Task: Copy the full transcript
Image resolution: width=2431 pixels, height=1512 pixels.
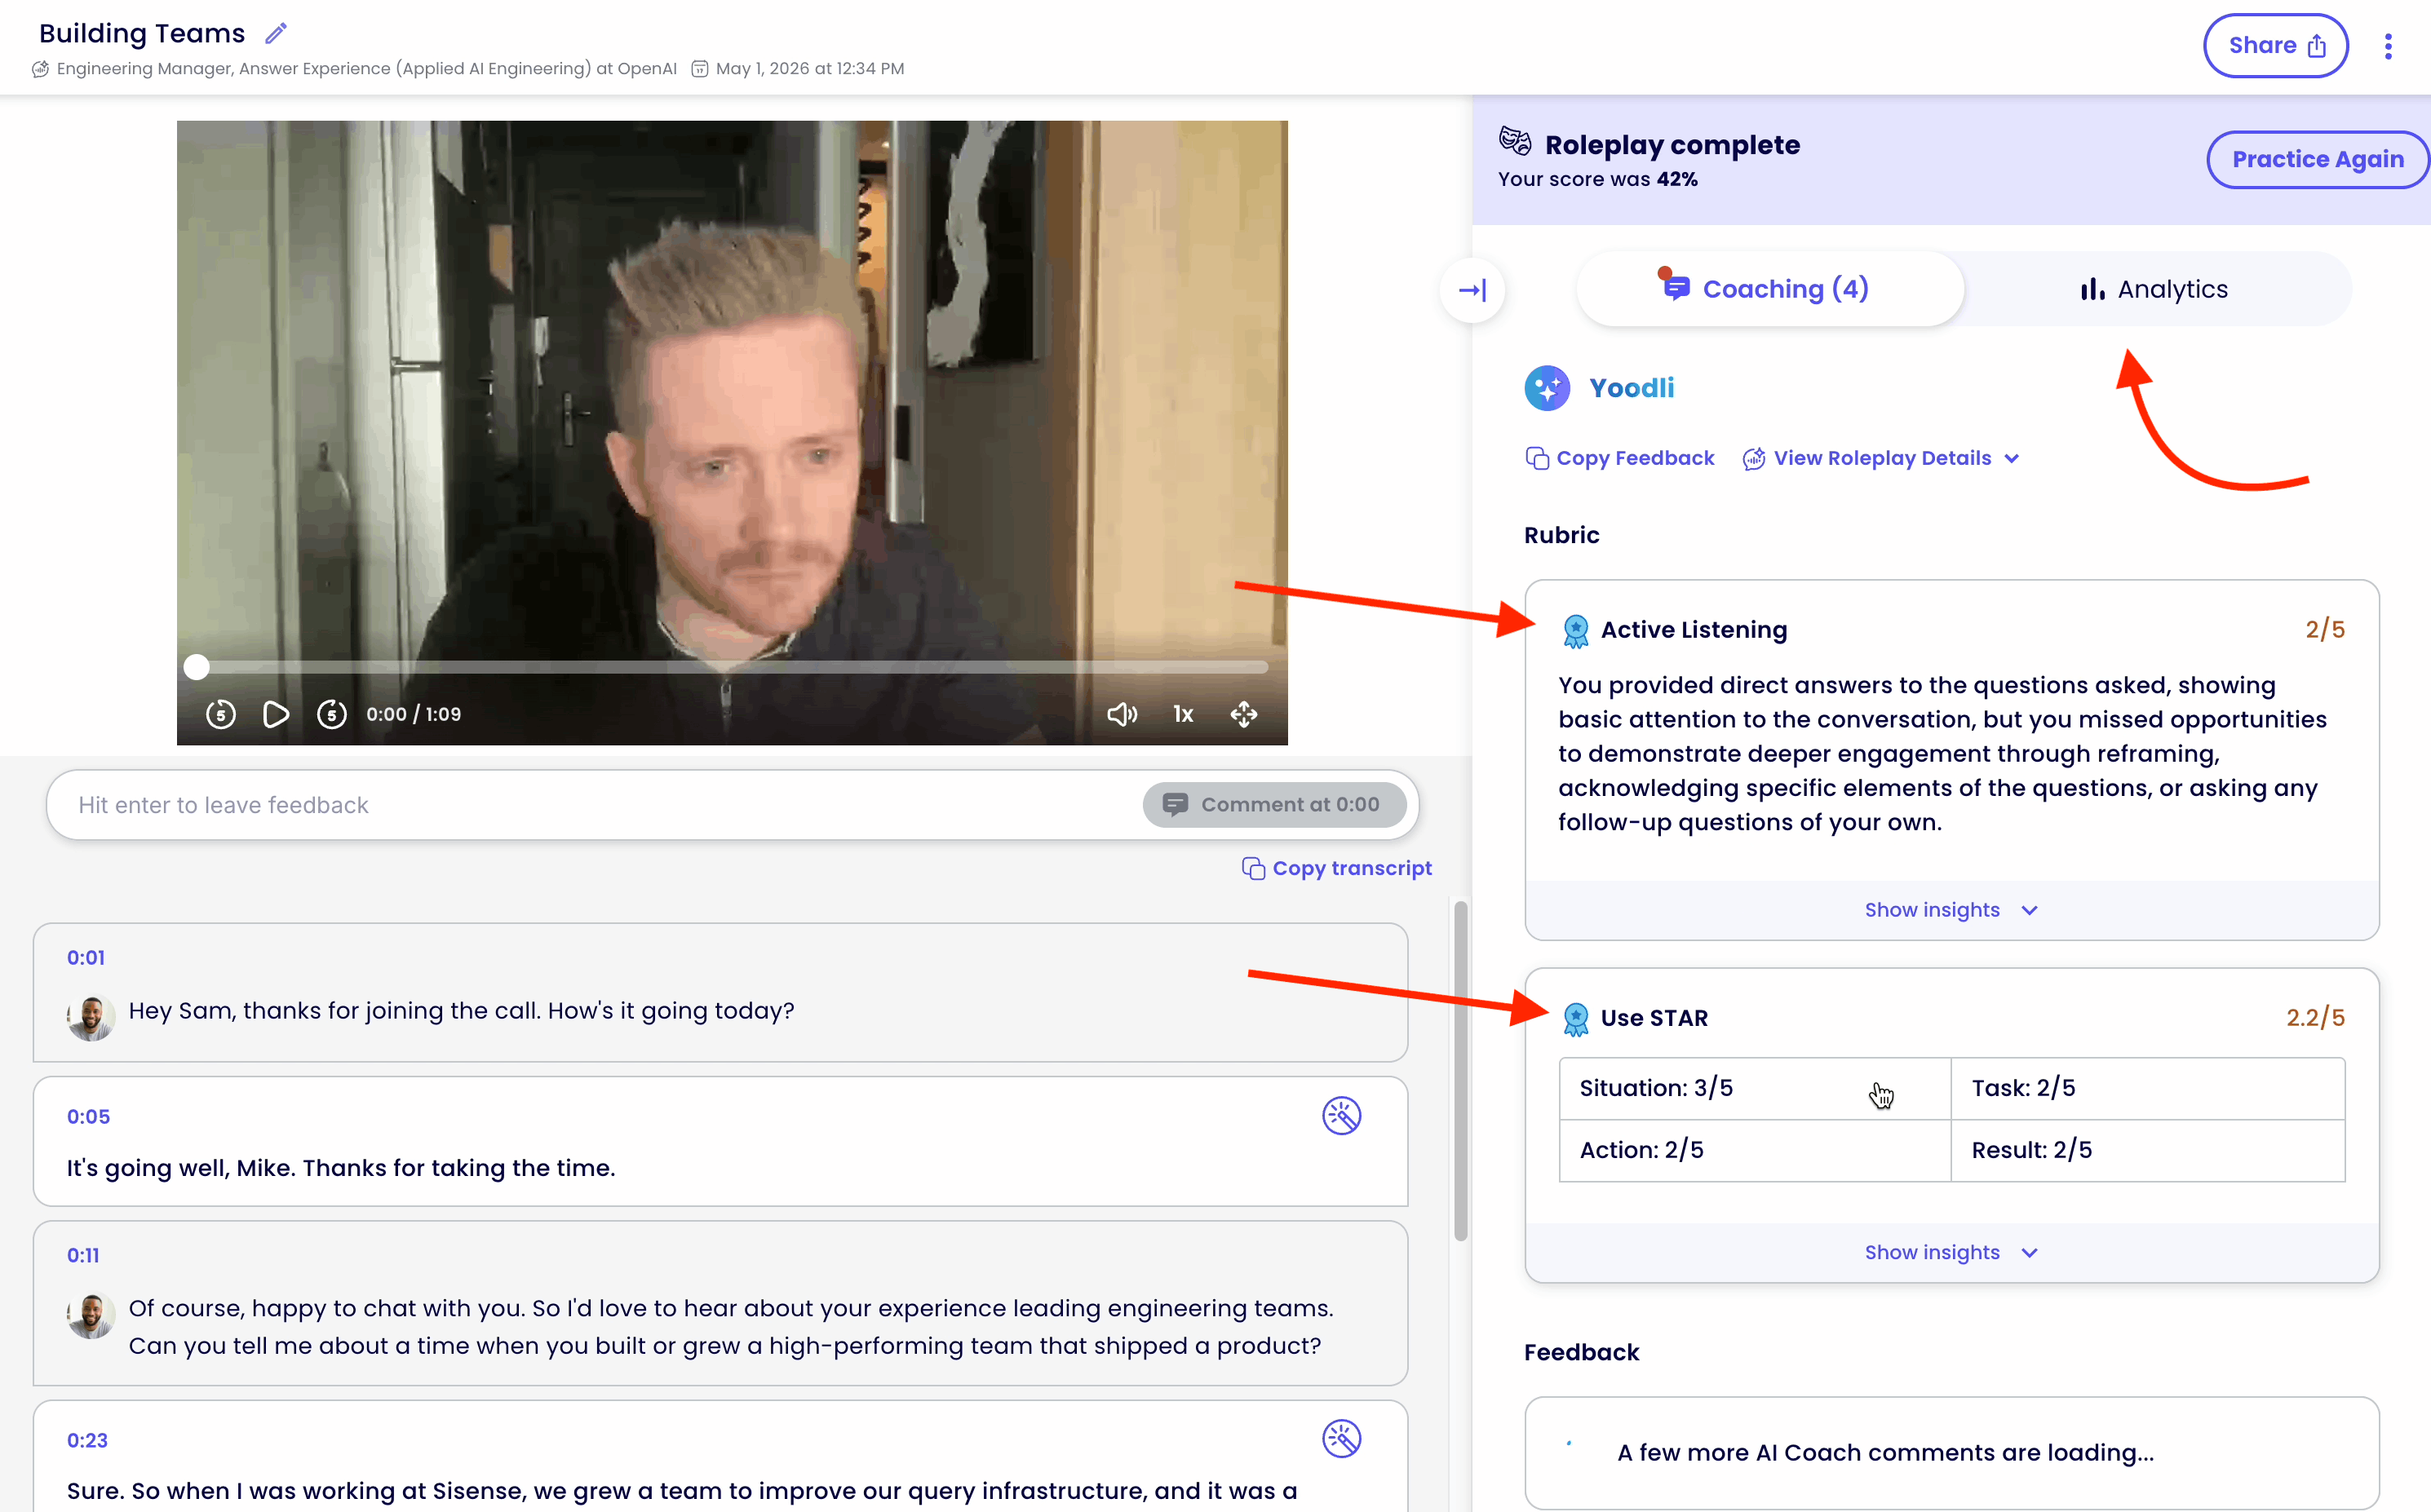Action: [1337, 868]
